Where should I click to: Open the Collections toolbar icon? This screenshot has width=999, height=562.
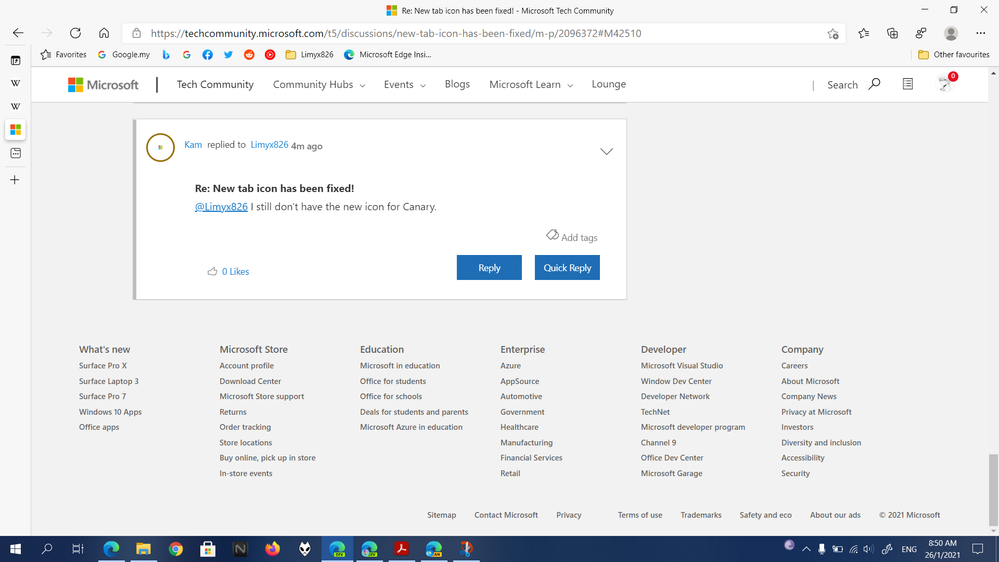click(892, 33)
